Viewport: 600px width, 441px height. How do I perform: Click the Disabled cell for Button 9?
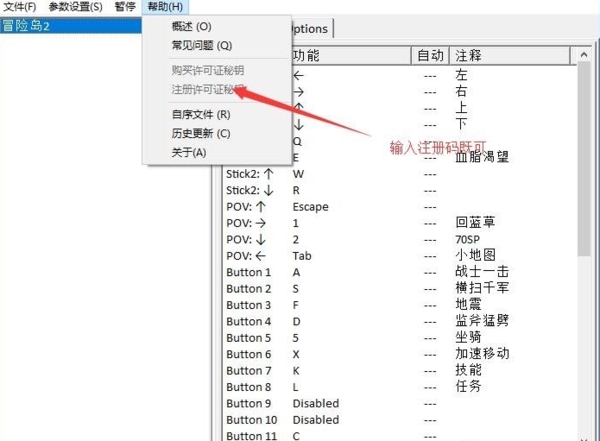pyautogui.click(x=316, y=403)
